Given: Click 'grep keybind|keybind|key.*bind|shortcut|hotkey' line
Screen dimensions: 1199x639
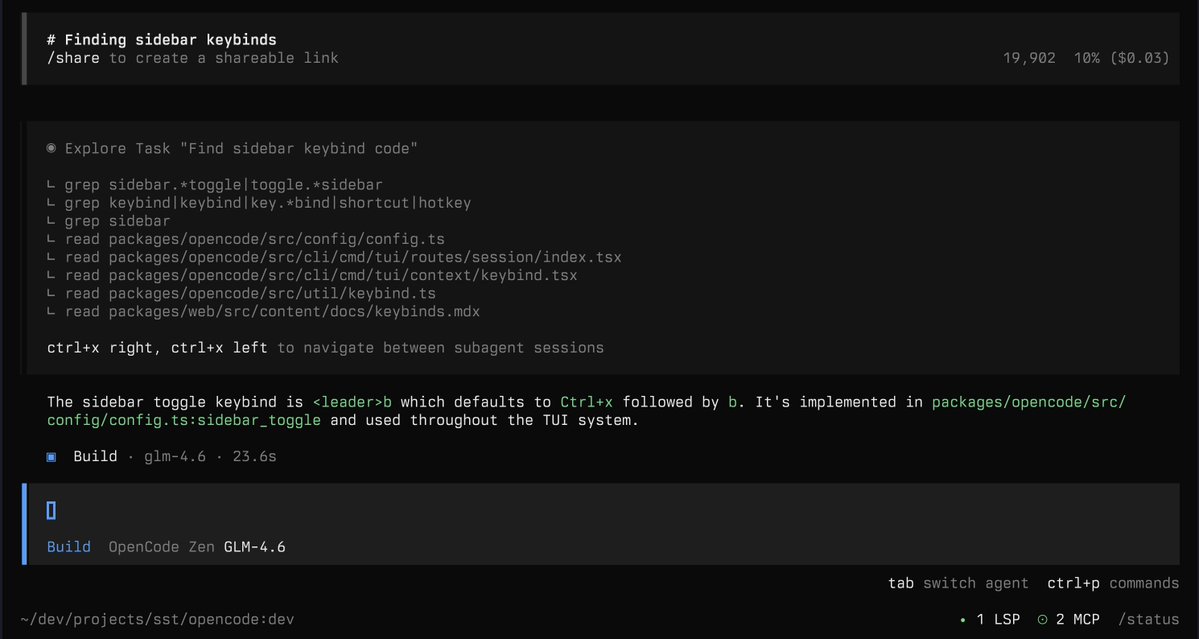Looking at the screenshot, I should point(258,203).
